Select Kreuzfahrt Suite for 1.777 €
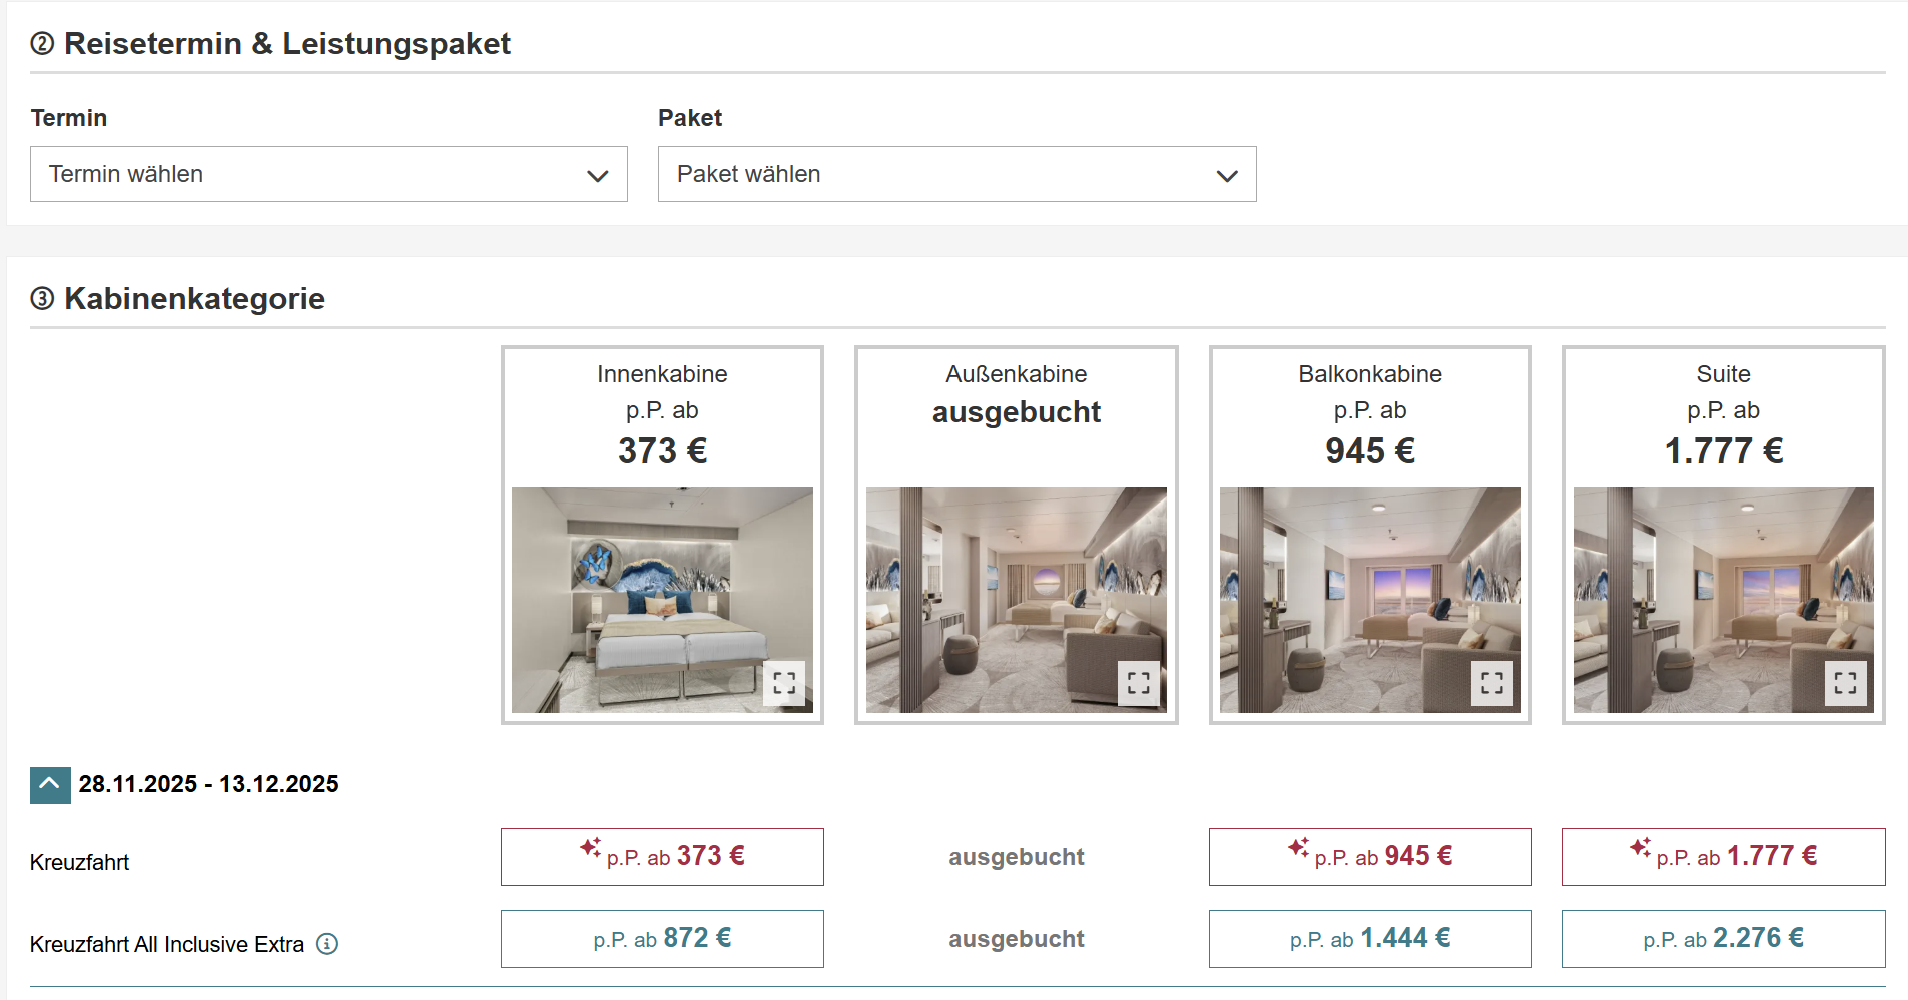The height and width of the screenshot is (1000, 1908). 1724,857
